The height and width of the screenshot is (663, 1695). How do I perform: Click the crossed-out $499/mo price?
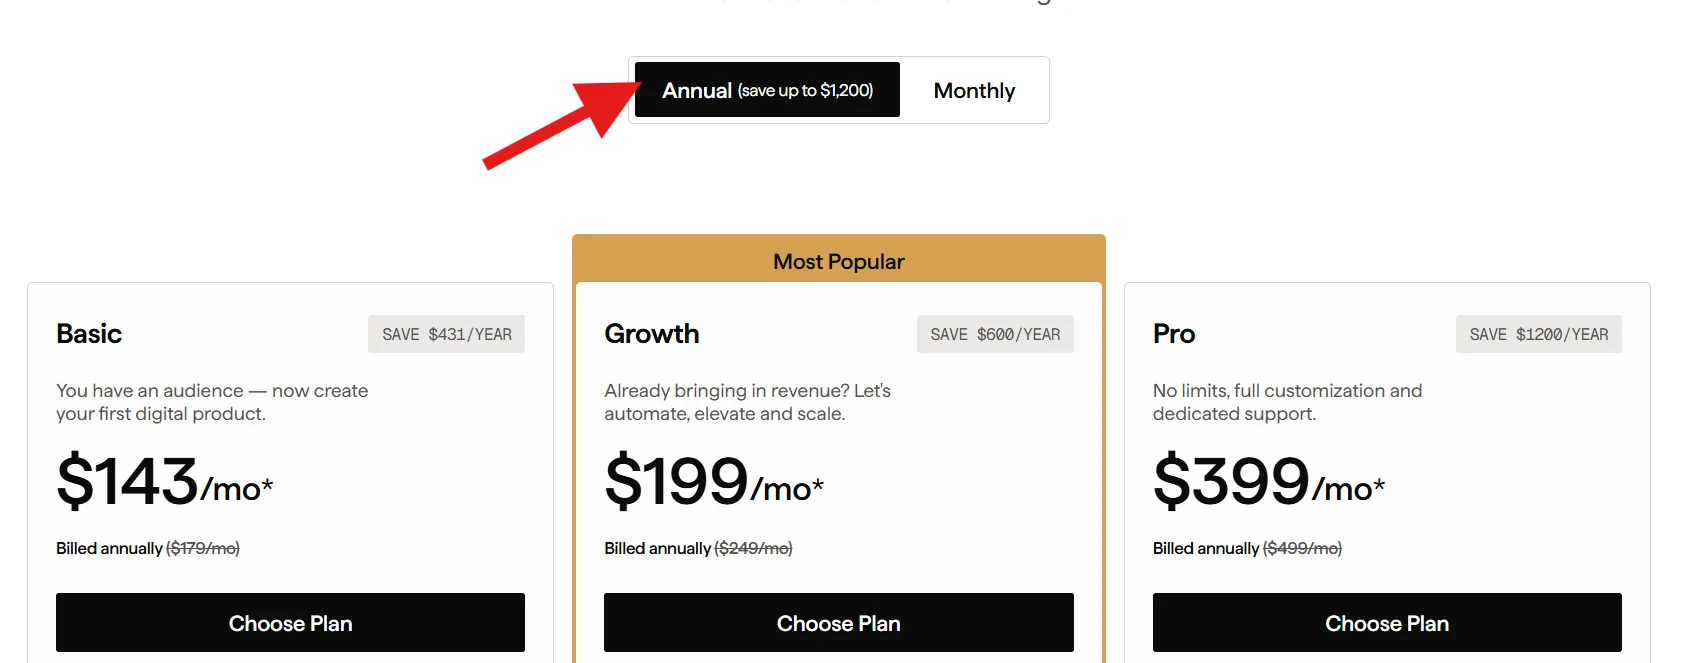[x=1302, y=548]
